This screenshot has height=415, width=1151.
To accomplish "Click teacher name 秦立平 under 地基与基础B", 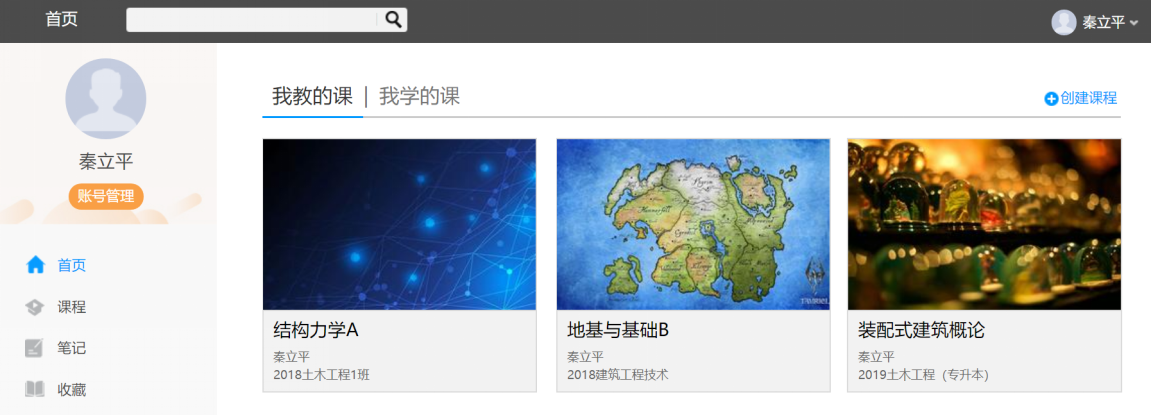I will tap(585, 358).
